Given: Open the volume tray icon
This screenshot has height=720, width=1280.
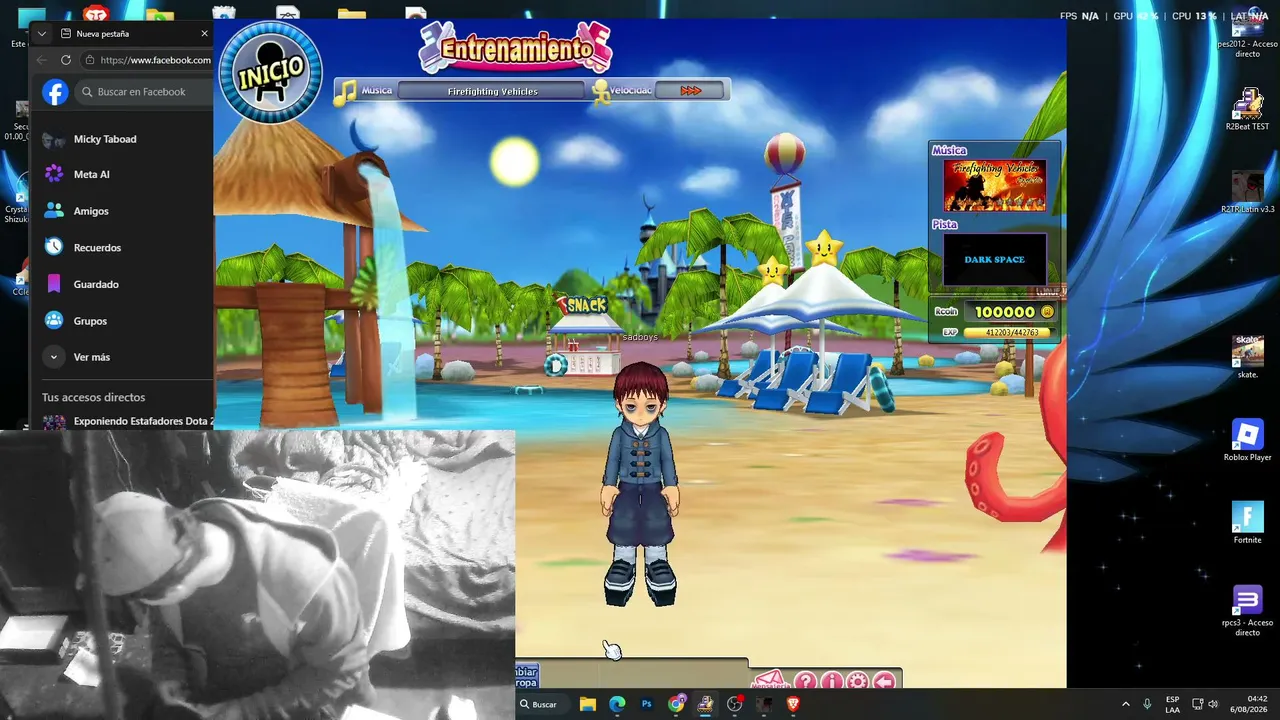Looking at the screenshot, I should coord(1213,704).
